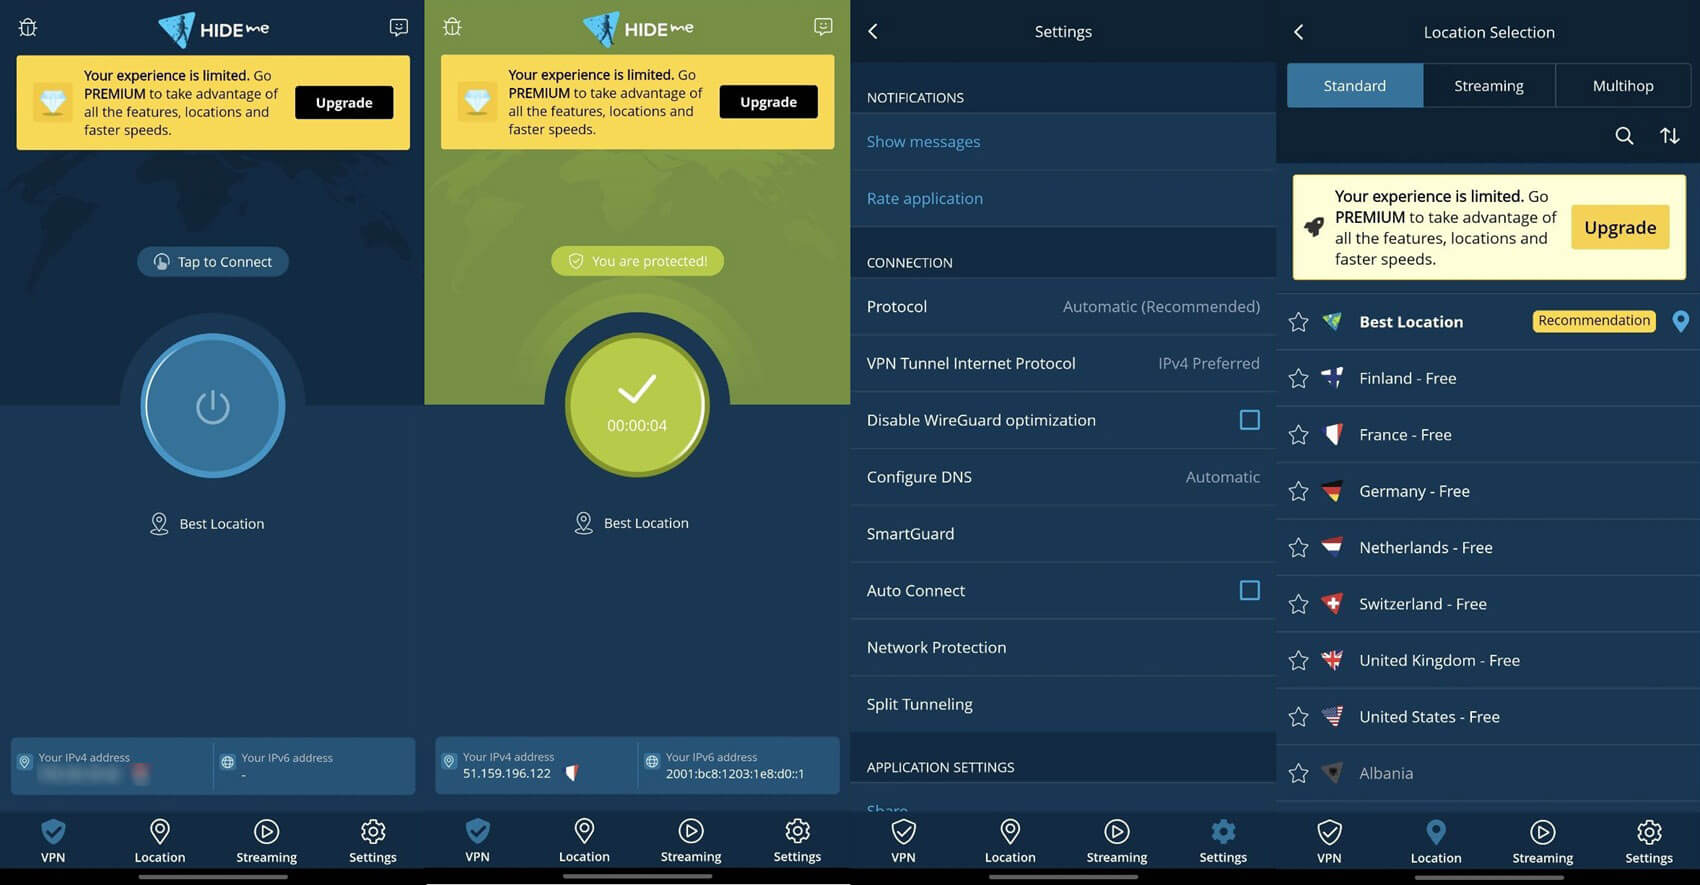This screenshot has height=885, width=1700.
Task: Open VPN tab on Settings screen
Action: (903, 841)
